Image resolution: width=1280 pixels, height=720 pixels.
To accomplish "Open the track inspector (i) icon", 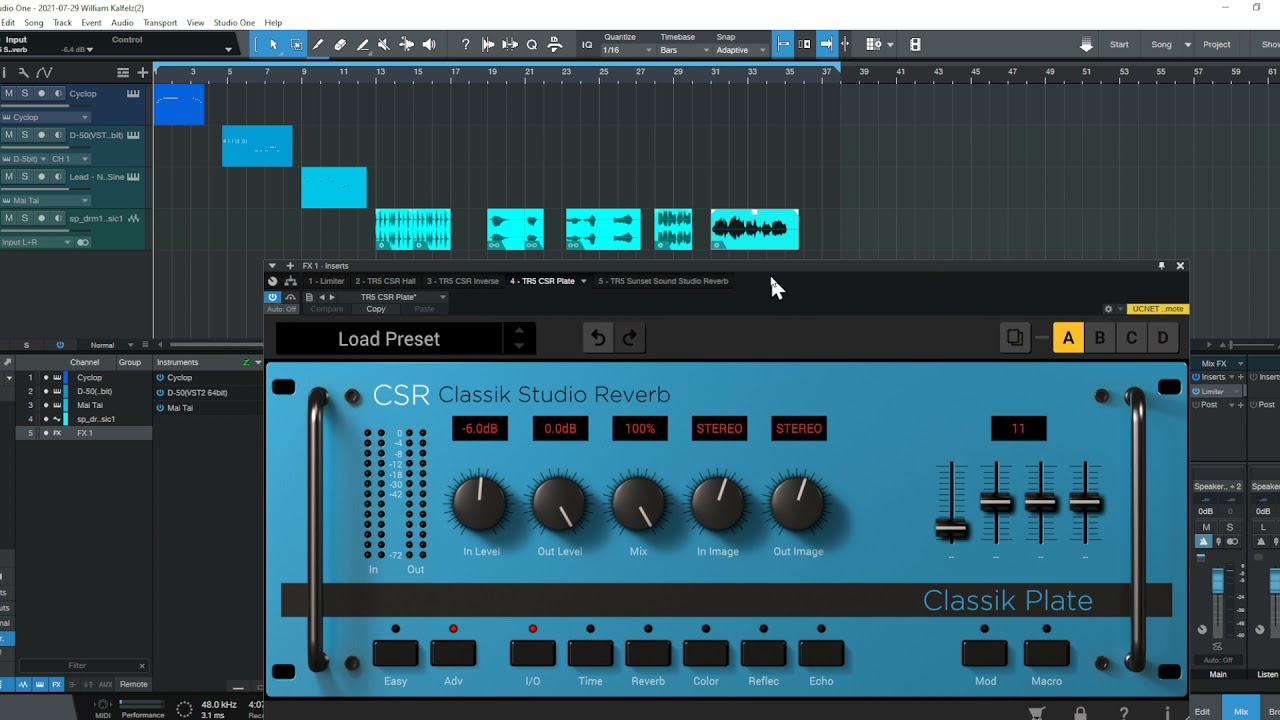I will click(x=5, y=72).
